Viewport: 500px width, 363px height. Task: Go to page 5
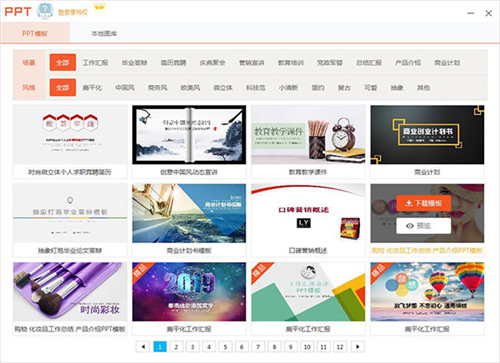[x=225, y=347]
